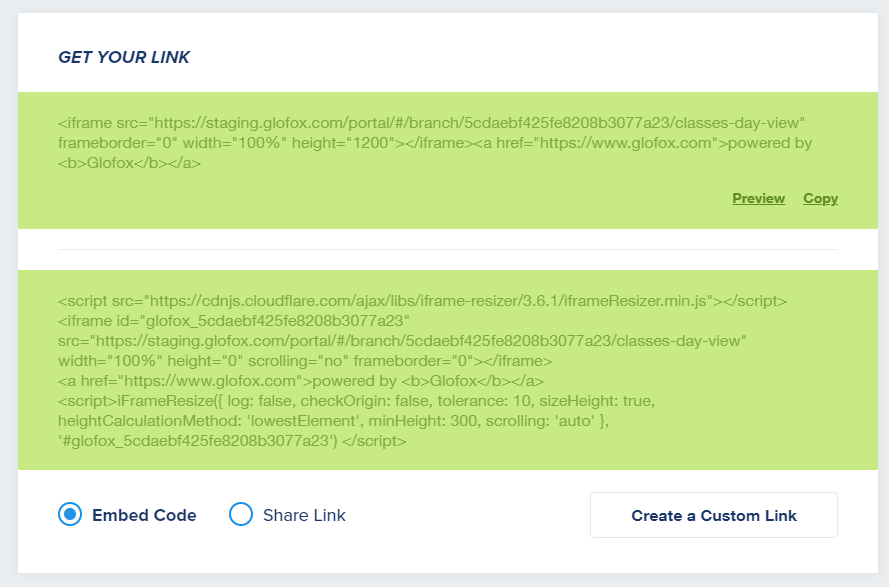This screenshot has height=587, width=889.
Task: Click the iframe id="glofox_5cdaebf..." line
Action: (x=234, y=321)
